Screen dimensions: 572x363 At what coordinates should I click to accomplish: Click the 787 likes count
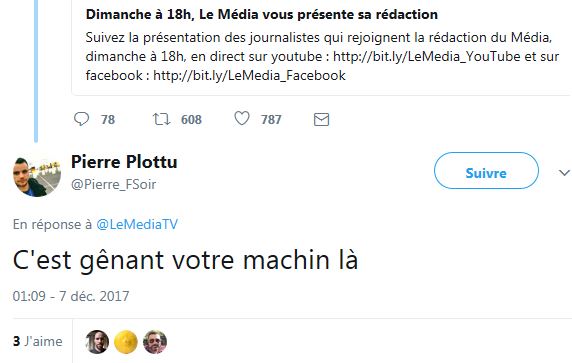[271, 120]
